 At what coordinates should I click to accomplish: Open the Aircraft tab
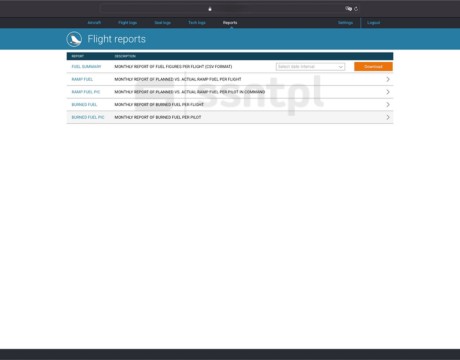coord(94,23)
